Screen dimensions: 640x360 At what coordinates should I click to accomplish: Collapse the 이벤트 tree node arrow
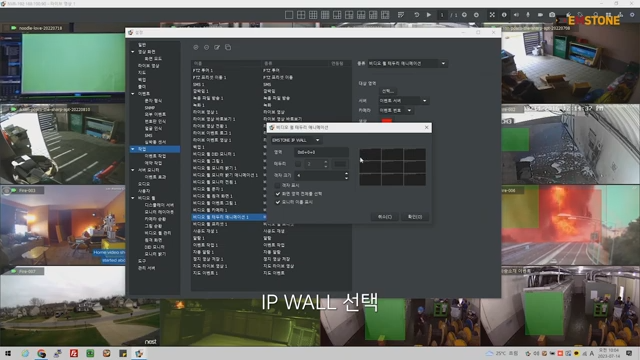point(133,93)
